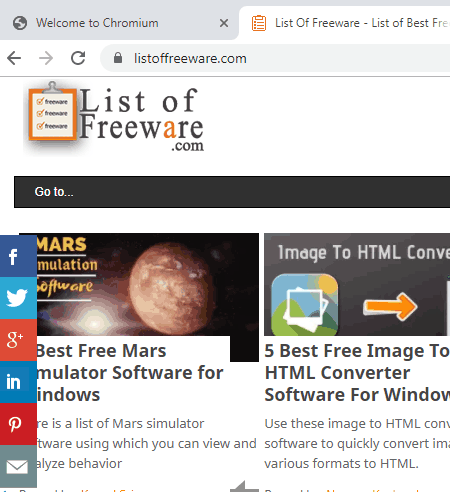Share the page by email envelope icon
Screen dimensions: 450x492
click(18, 466)
